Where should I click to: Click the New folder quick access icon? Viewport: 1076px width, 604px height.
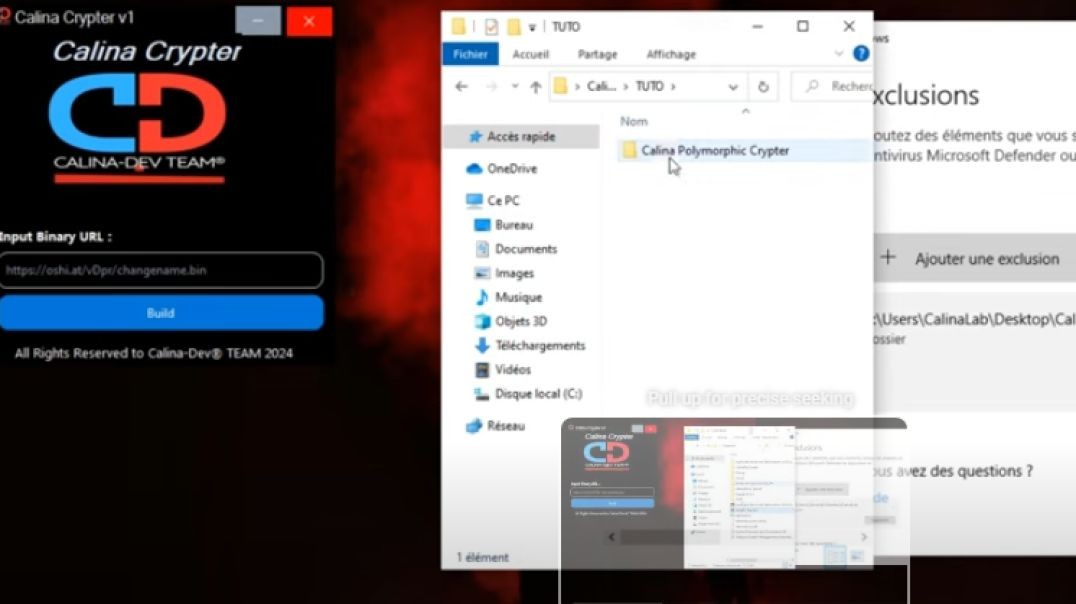tap(513, 27)
